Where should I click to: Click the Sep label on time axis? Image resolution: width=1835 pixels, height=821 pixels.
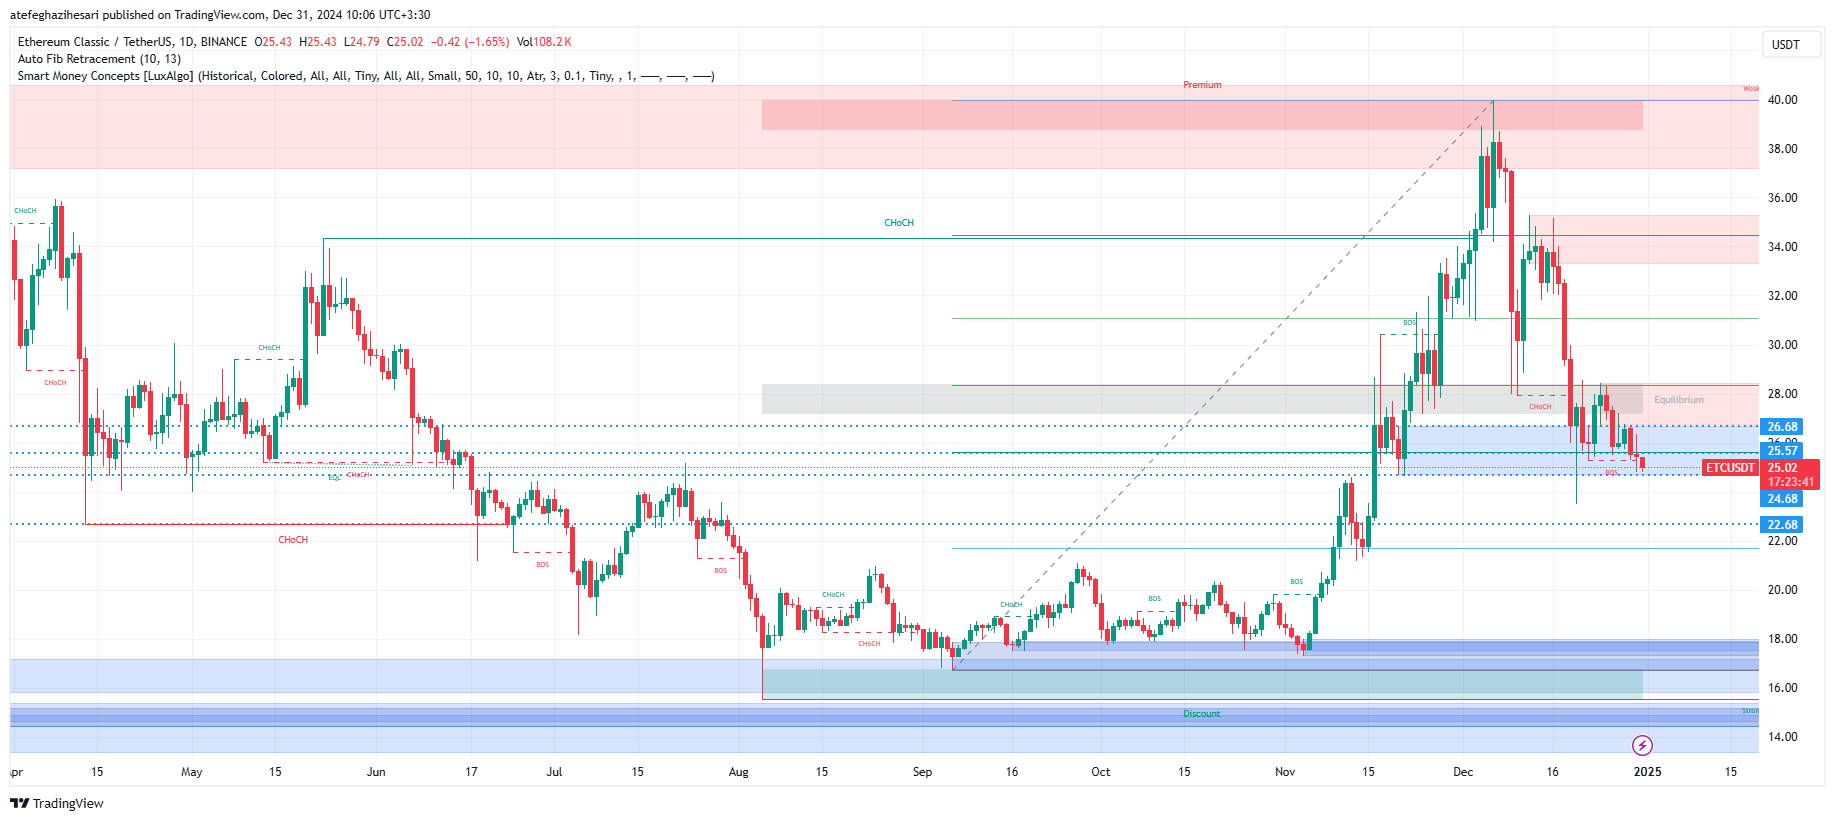[x=922, y=772]
